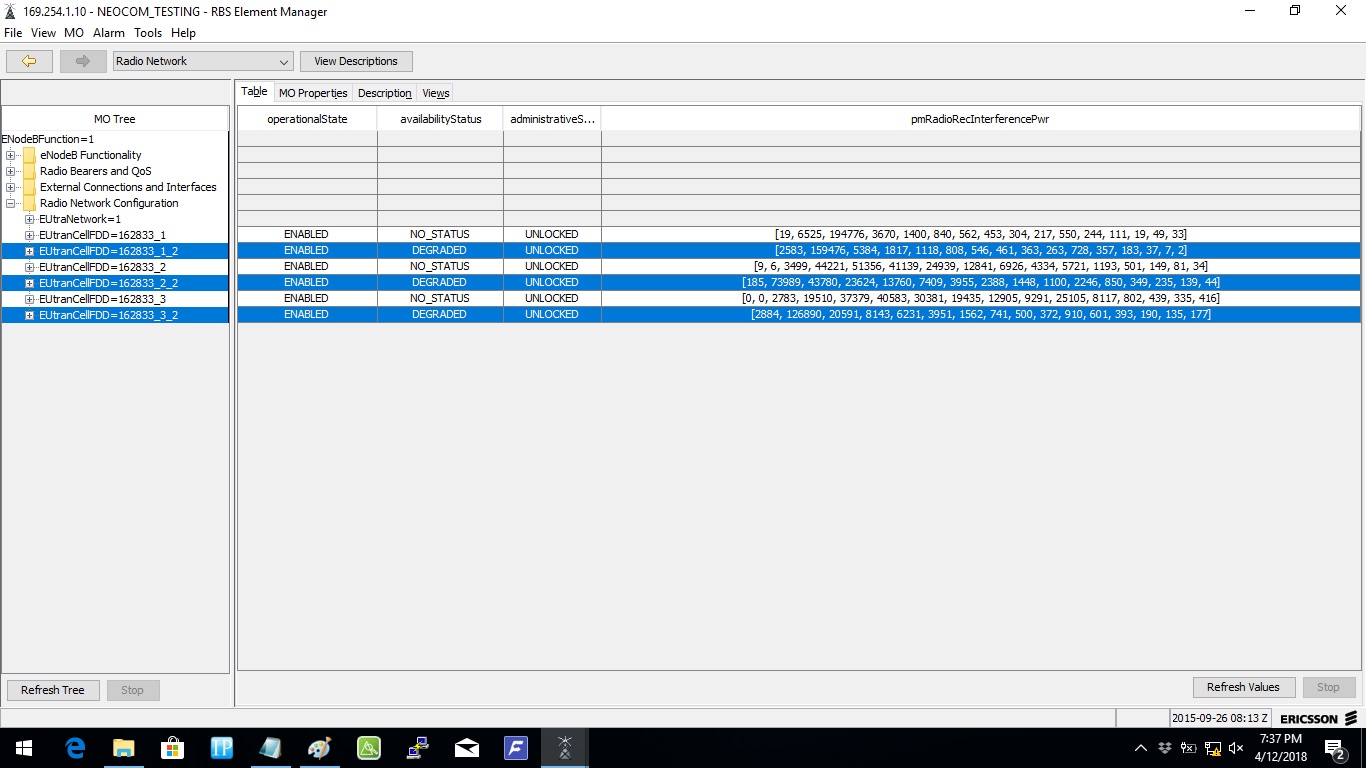This screenshot has width=1366, height=768.
Task: Open the Notepad app in the taskbar
Action: [x=271, y=747]
